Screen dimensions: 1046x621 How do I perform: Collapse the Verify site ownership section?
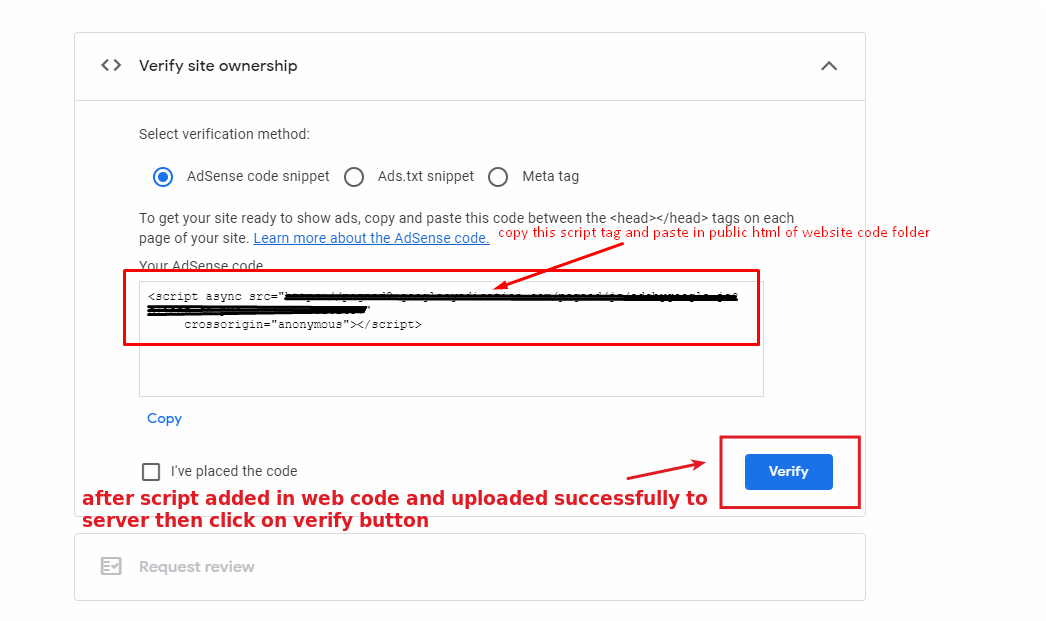point(829,65)
